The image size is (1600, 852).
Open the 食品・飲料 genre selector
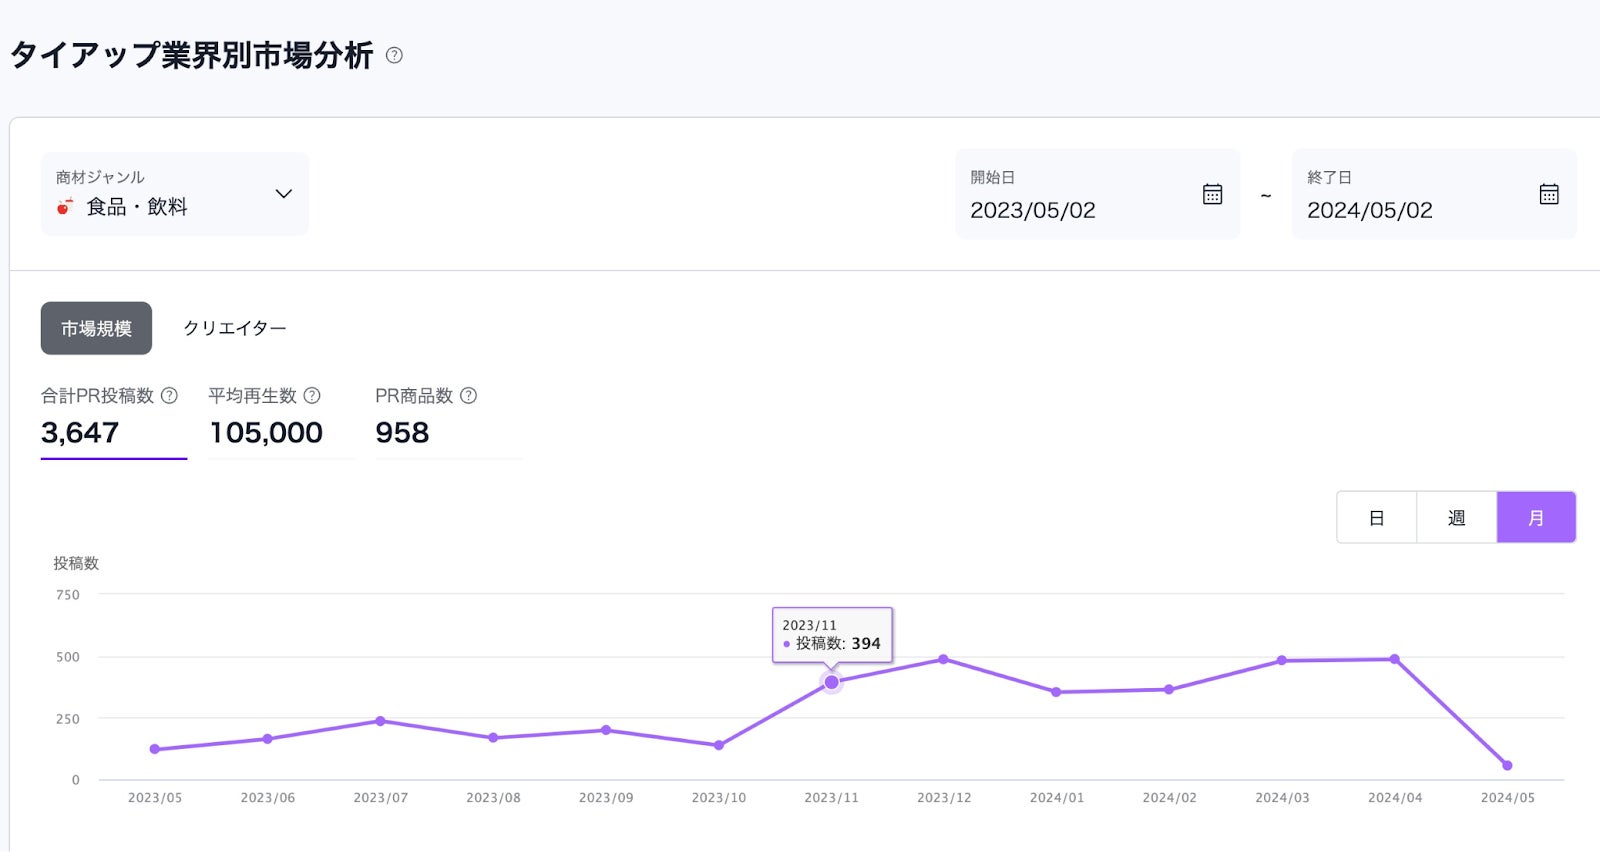[137, 207]
